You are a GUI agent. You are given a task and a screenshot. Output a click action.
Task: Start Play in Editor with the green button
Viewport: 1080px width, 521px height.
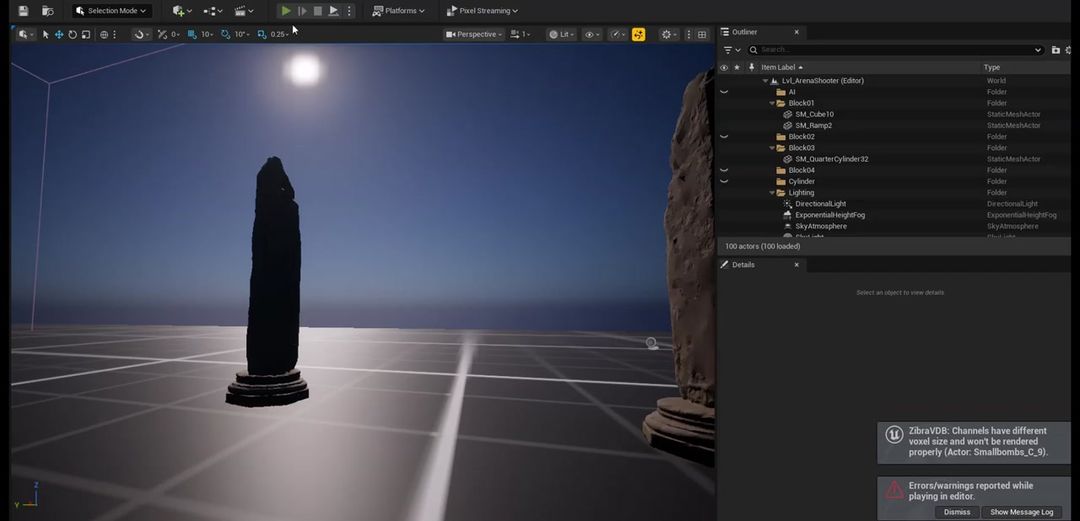[286, 11]
